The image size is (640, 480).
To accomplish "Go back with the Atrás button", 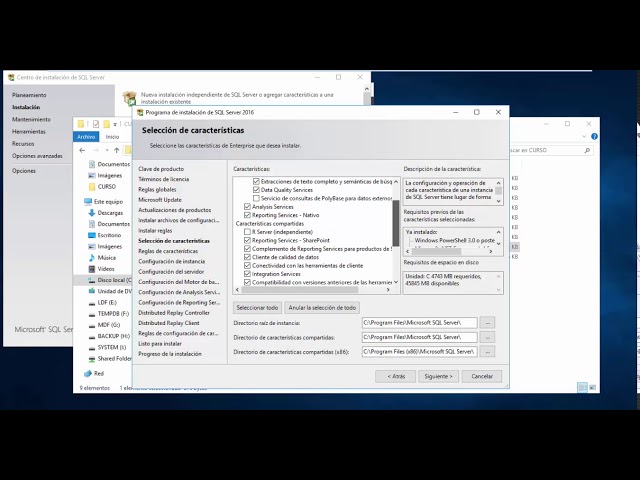I will [x=396, y=376].
